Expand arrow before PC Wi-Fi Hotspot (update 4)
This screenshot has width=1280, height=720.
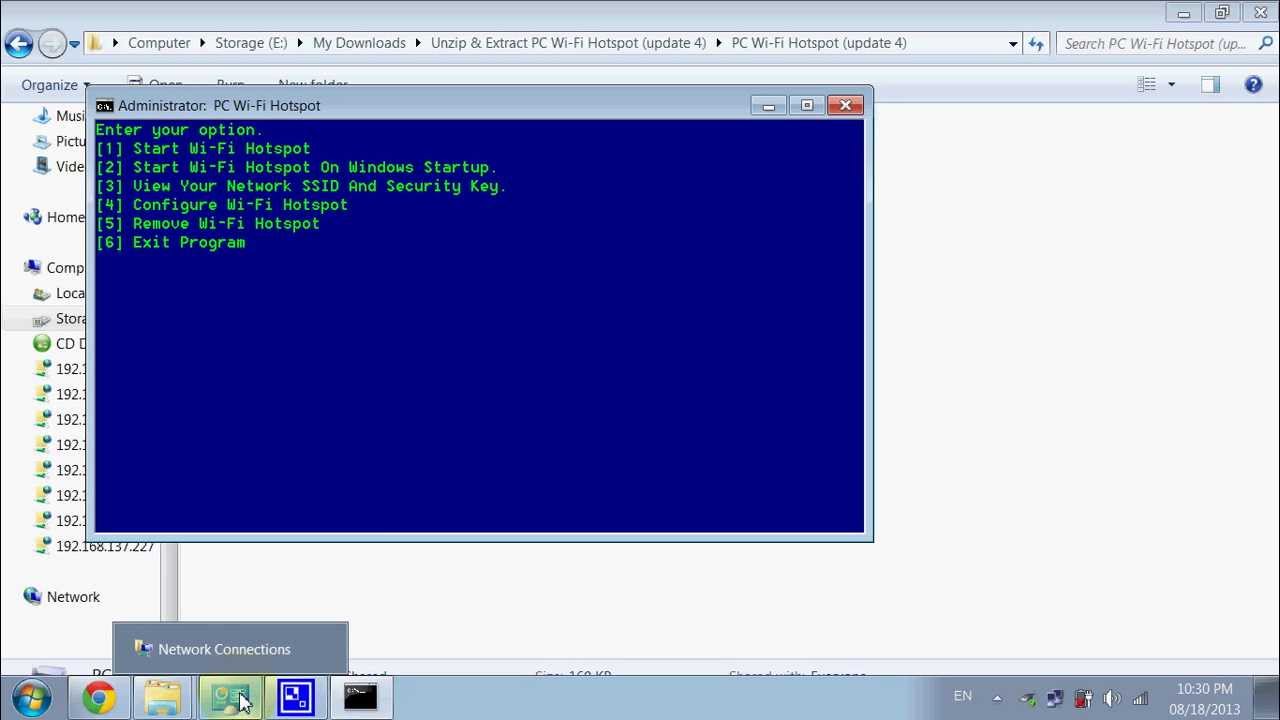coord(719,43)
